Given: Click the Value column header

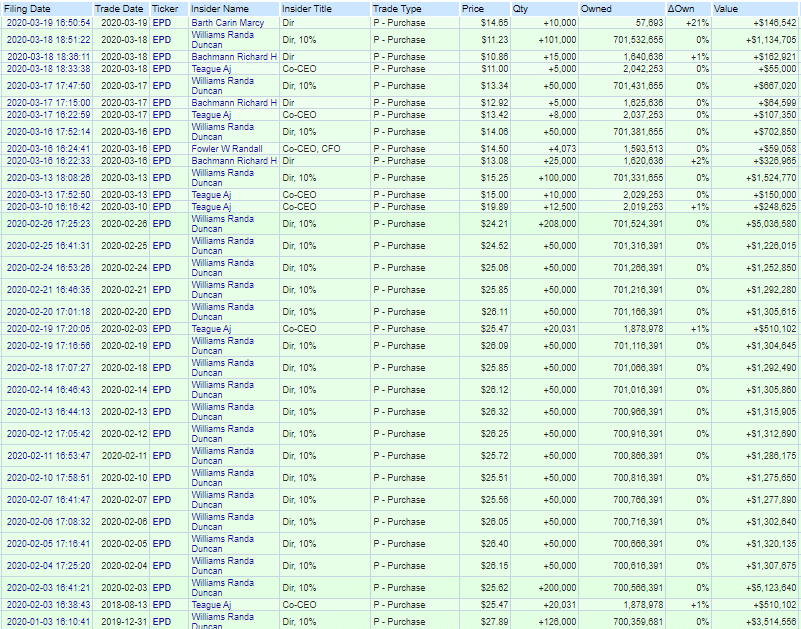Looking at the screenshot, I should coord(726,9).
